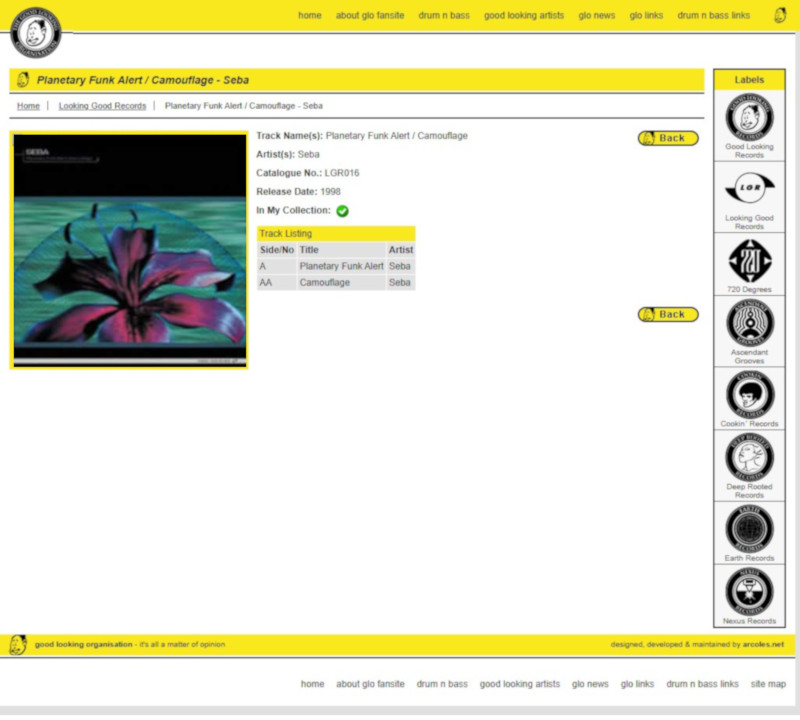Open the 720 Degrees label logo
This screenshot has width=800, height=720.
point(749,260)
